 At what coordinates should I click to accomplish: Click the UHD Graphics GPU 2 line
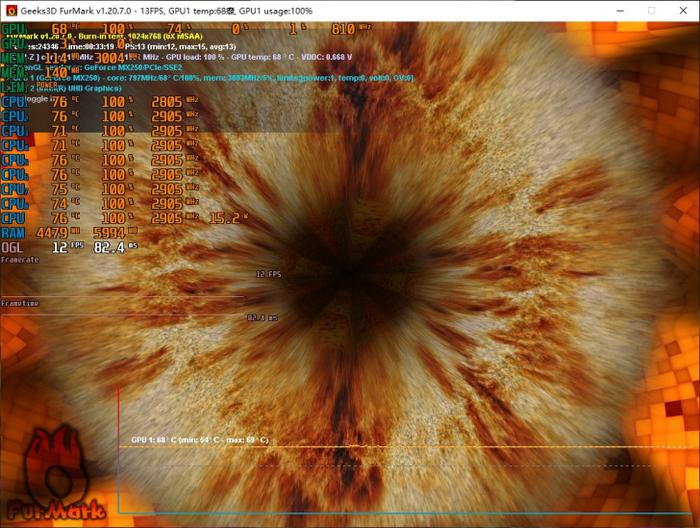coord(76,88)
